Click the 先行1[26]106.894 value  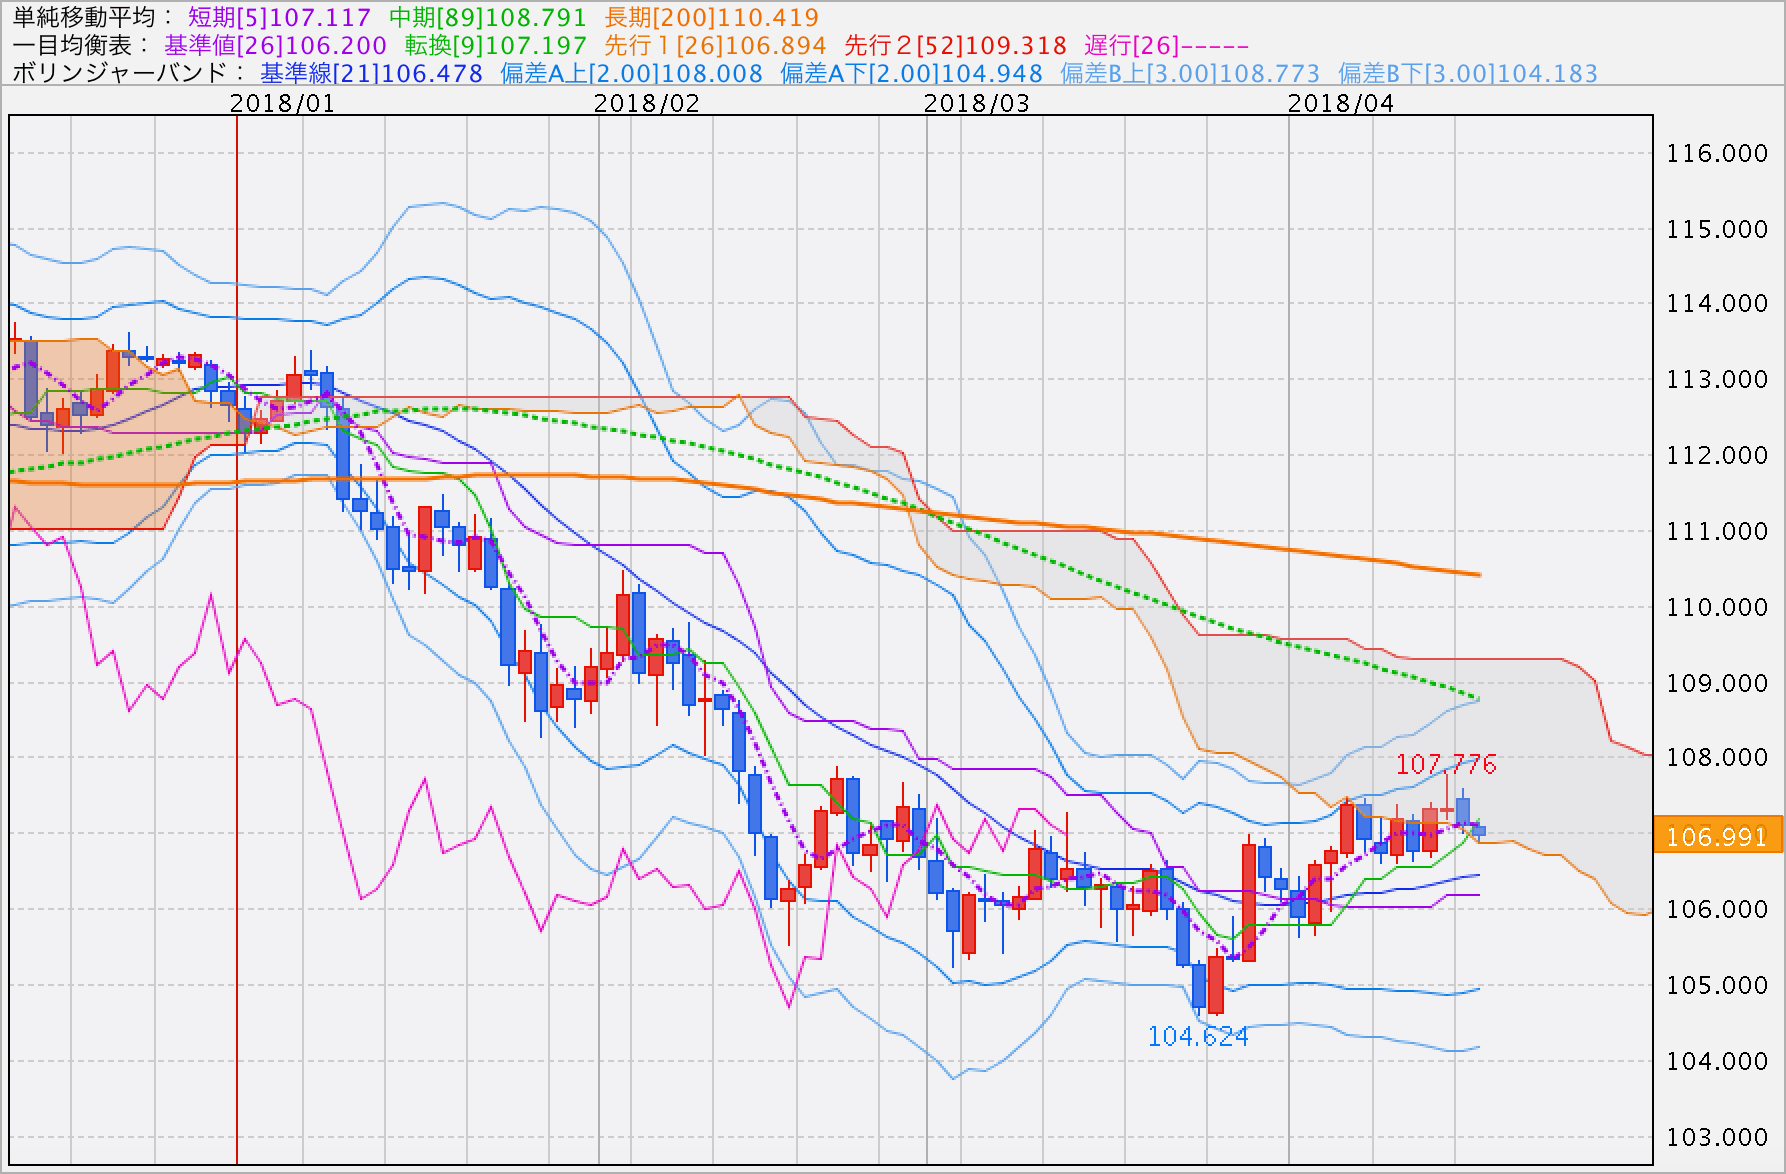(x=715, y=45)
